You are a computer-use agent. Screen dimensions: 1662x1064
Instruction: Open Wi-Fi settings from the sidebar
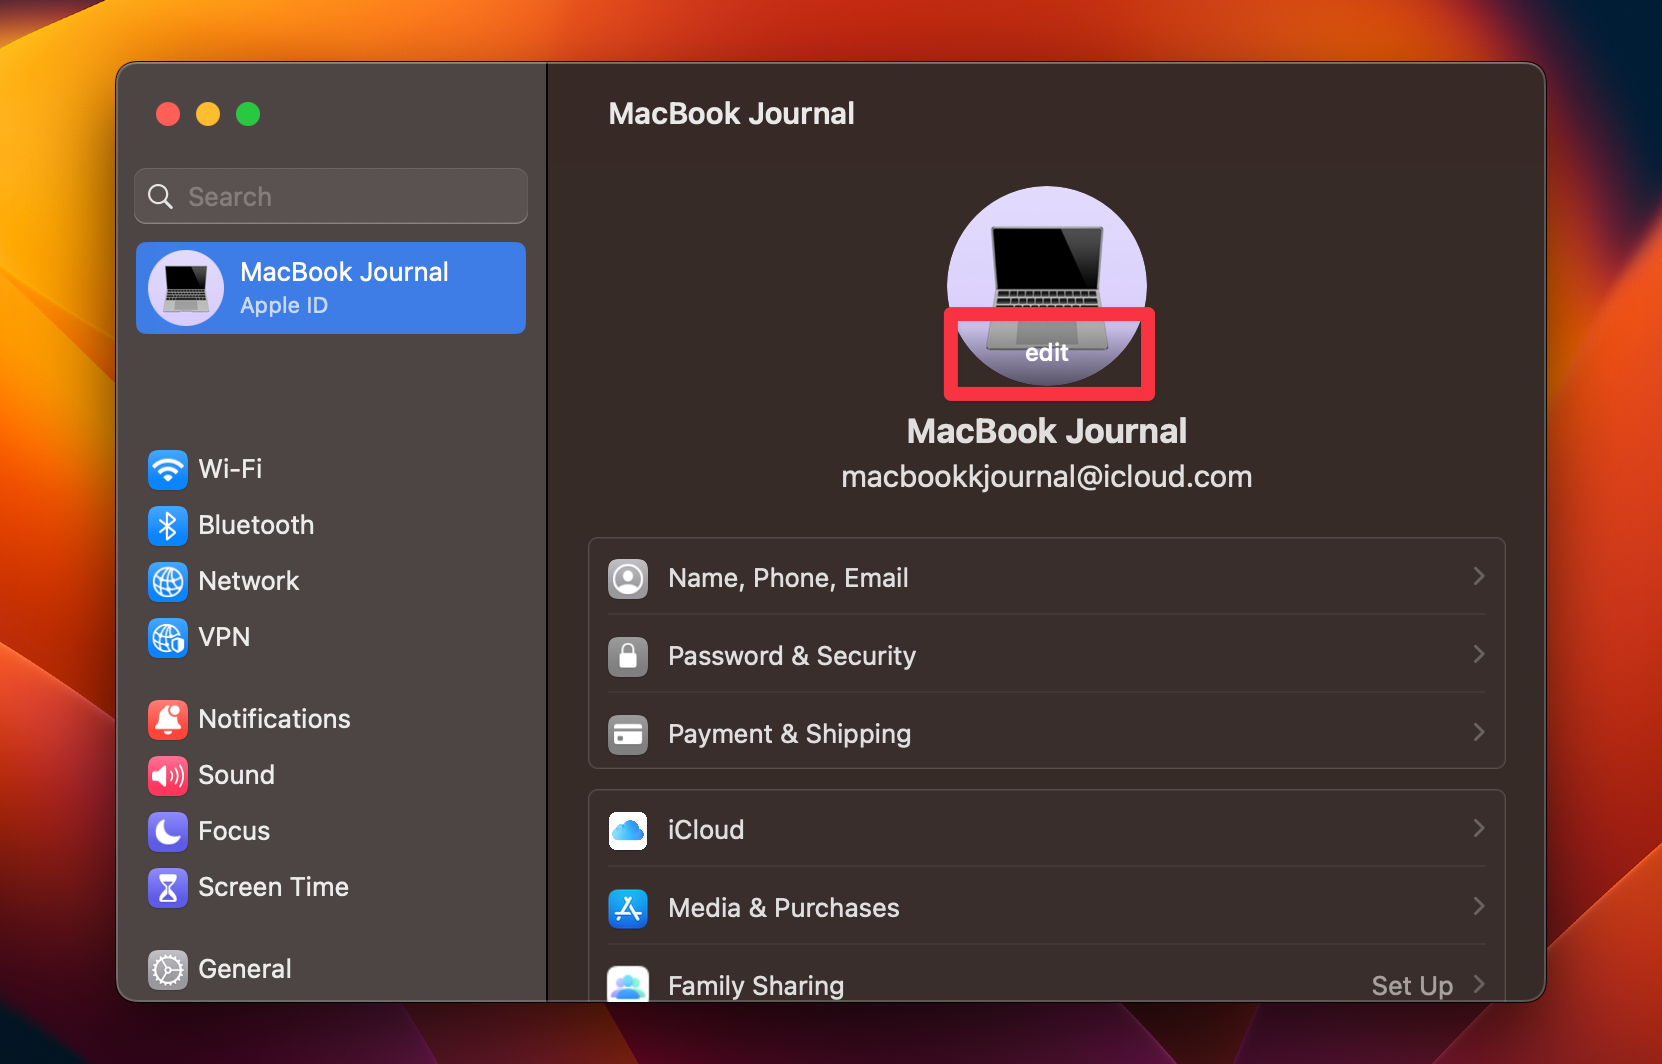click(168, 470)
